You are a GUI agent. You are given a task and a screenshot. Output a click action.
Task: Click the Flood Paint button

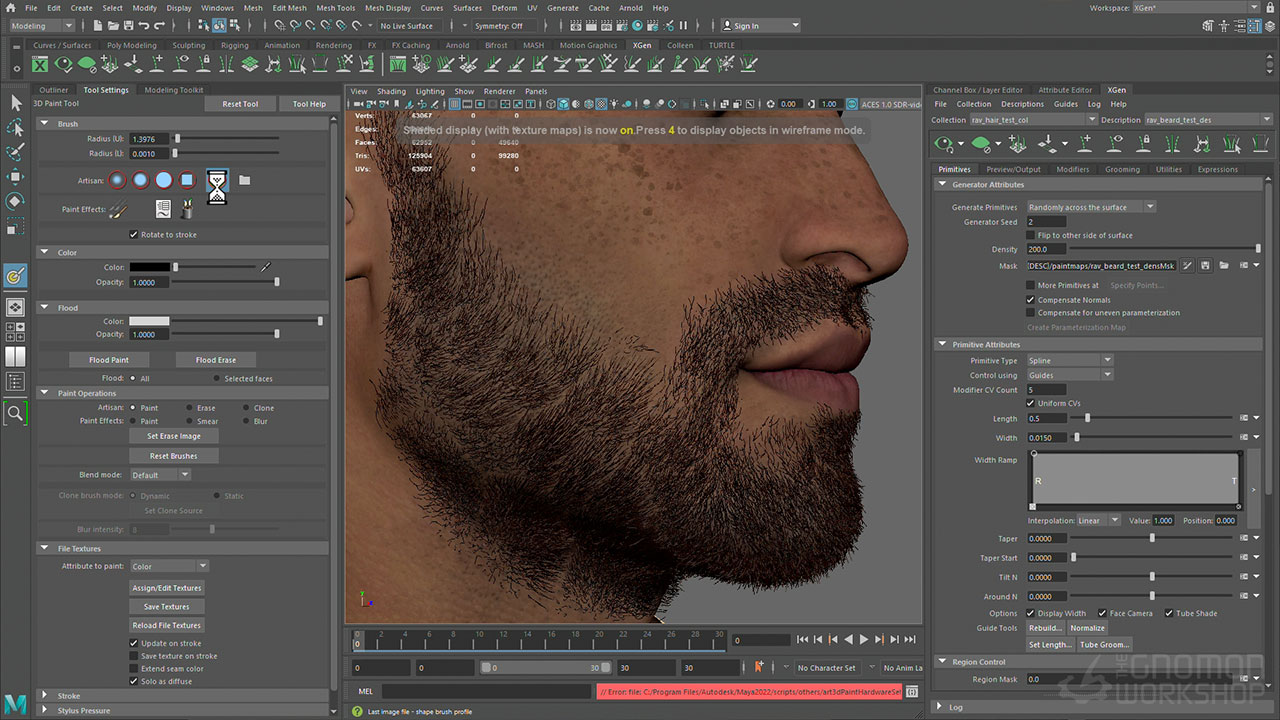[108, 360]
